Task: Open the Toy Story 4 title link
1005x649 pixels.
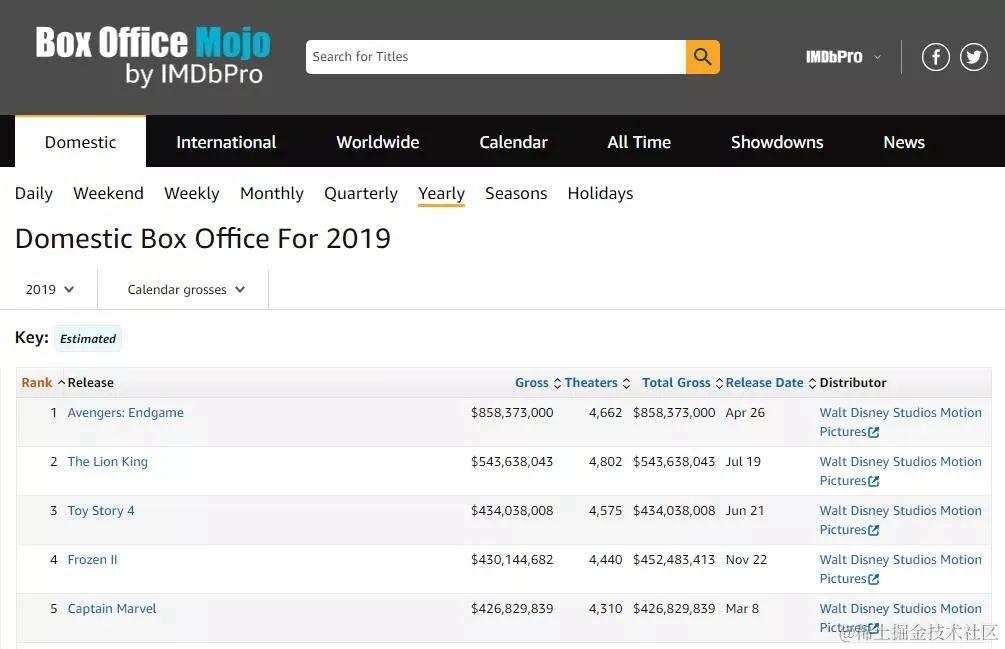Action: (x=101, y=511)
